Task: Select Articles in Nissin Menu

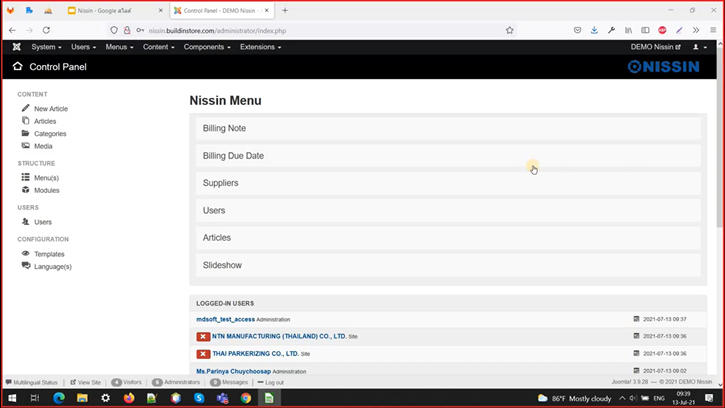Action: pos(448,238)
